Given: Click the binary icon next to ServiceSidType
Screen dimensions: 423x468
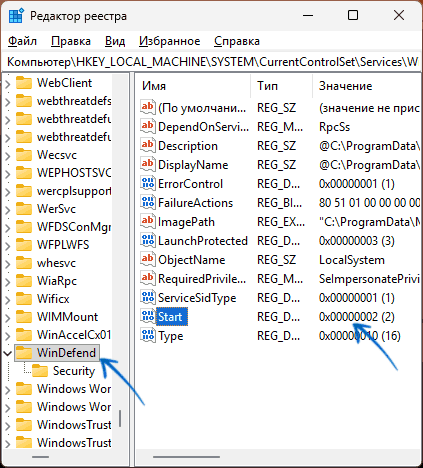Looking at the screenshot, I should [148, 298].
